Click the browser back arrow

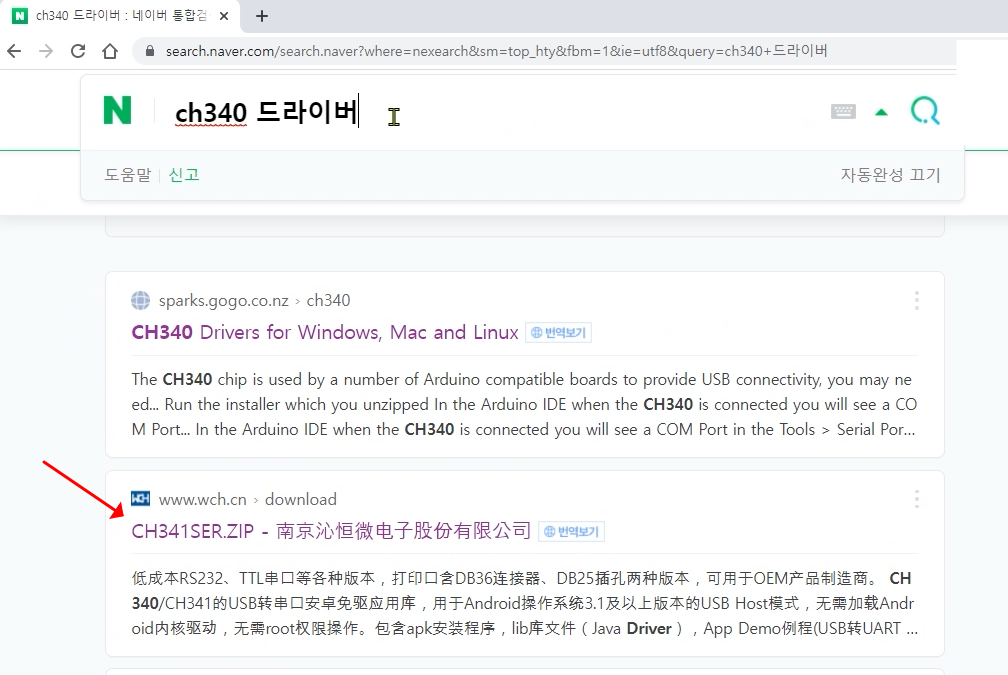click(14, 51)
